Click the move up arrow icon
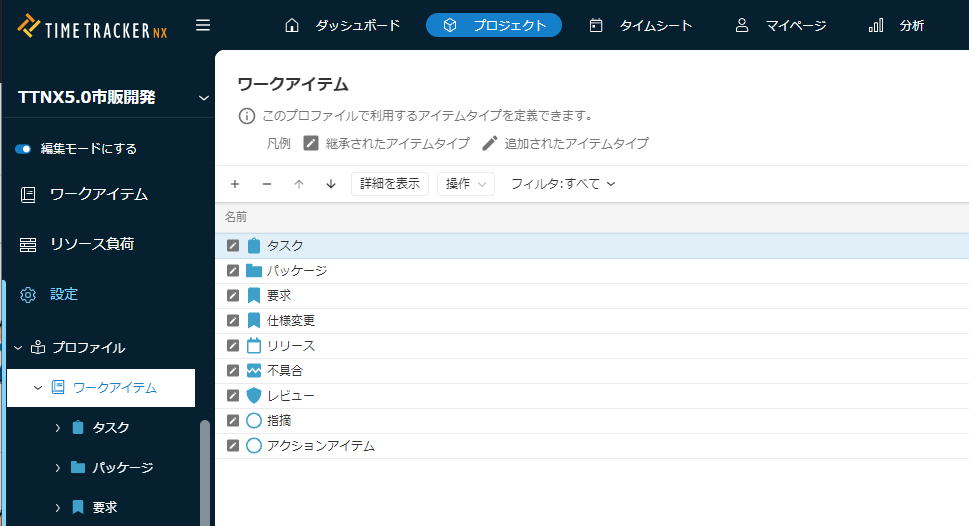The height and width of the screenshot is (526, 969). (x=299, y=184)
